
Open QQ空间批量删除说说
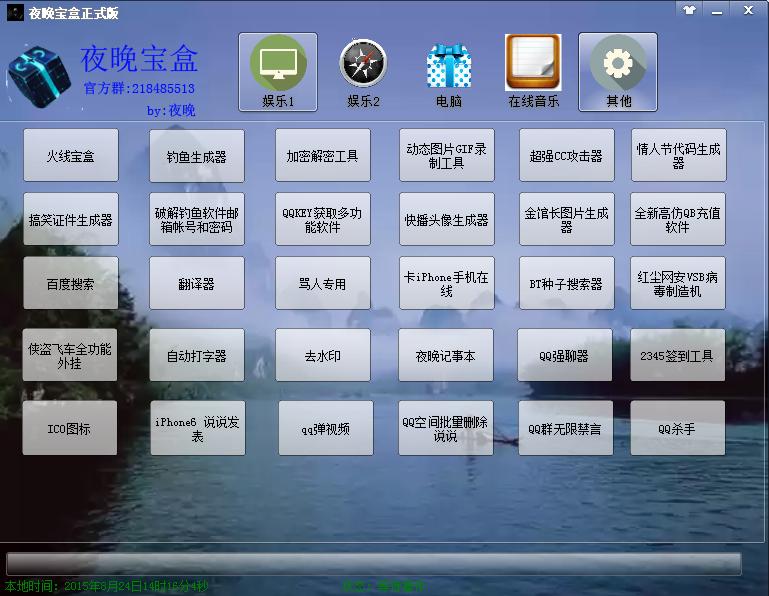click(x=446, y=428)
